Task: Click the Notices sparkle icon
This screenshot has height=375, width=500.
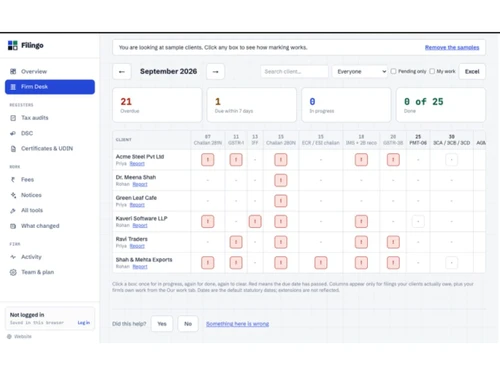Action: [x=13, y=195]
